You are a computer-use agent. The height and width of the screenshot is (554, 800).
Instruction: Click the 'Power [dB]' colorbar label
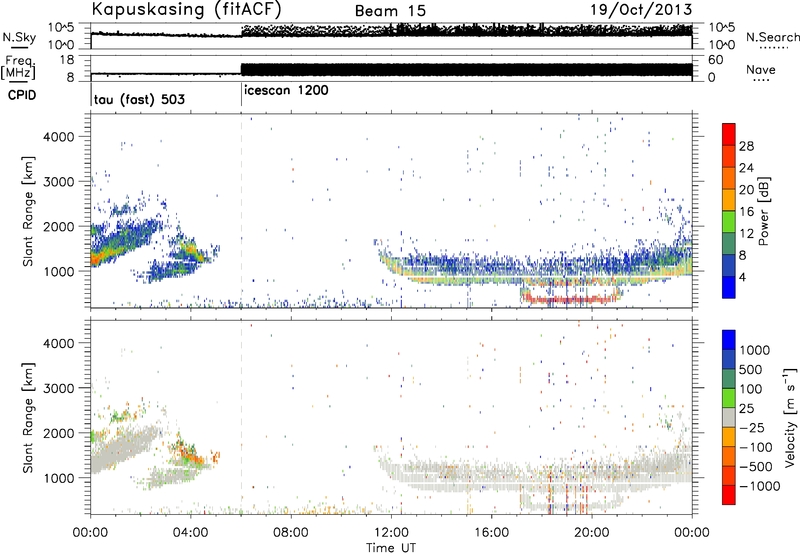click(x=763, y=211)
